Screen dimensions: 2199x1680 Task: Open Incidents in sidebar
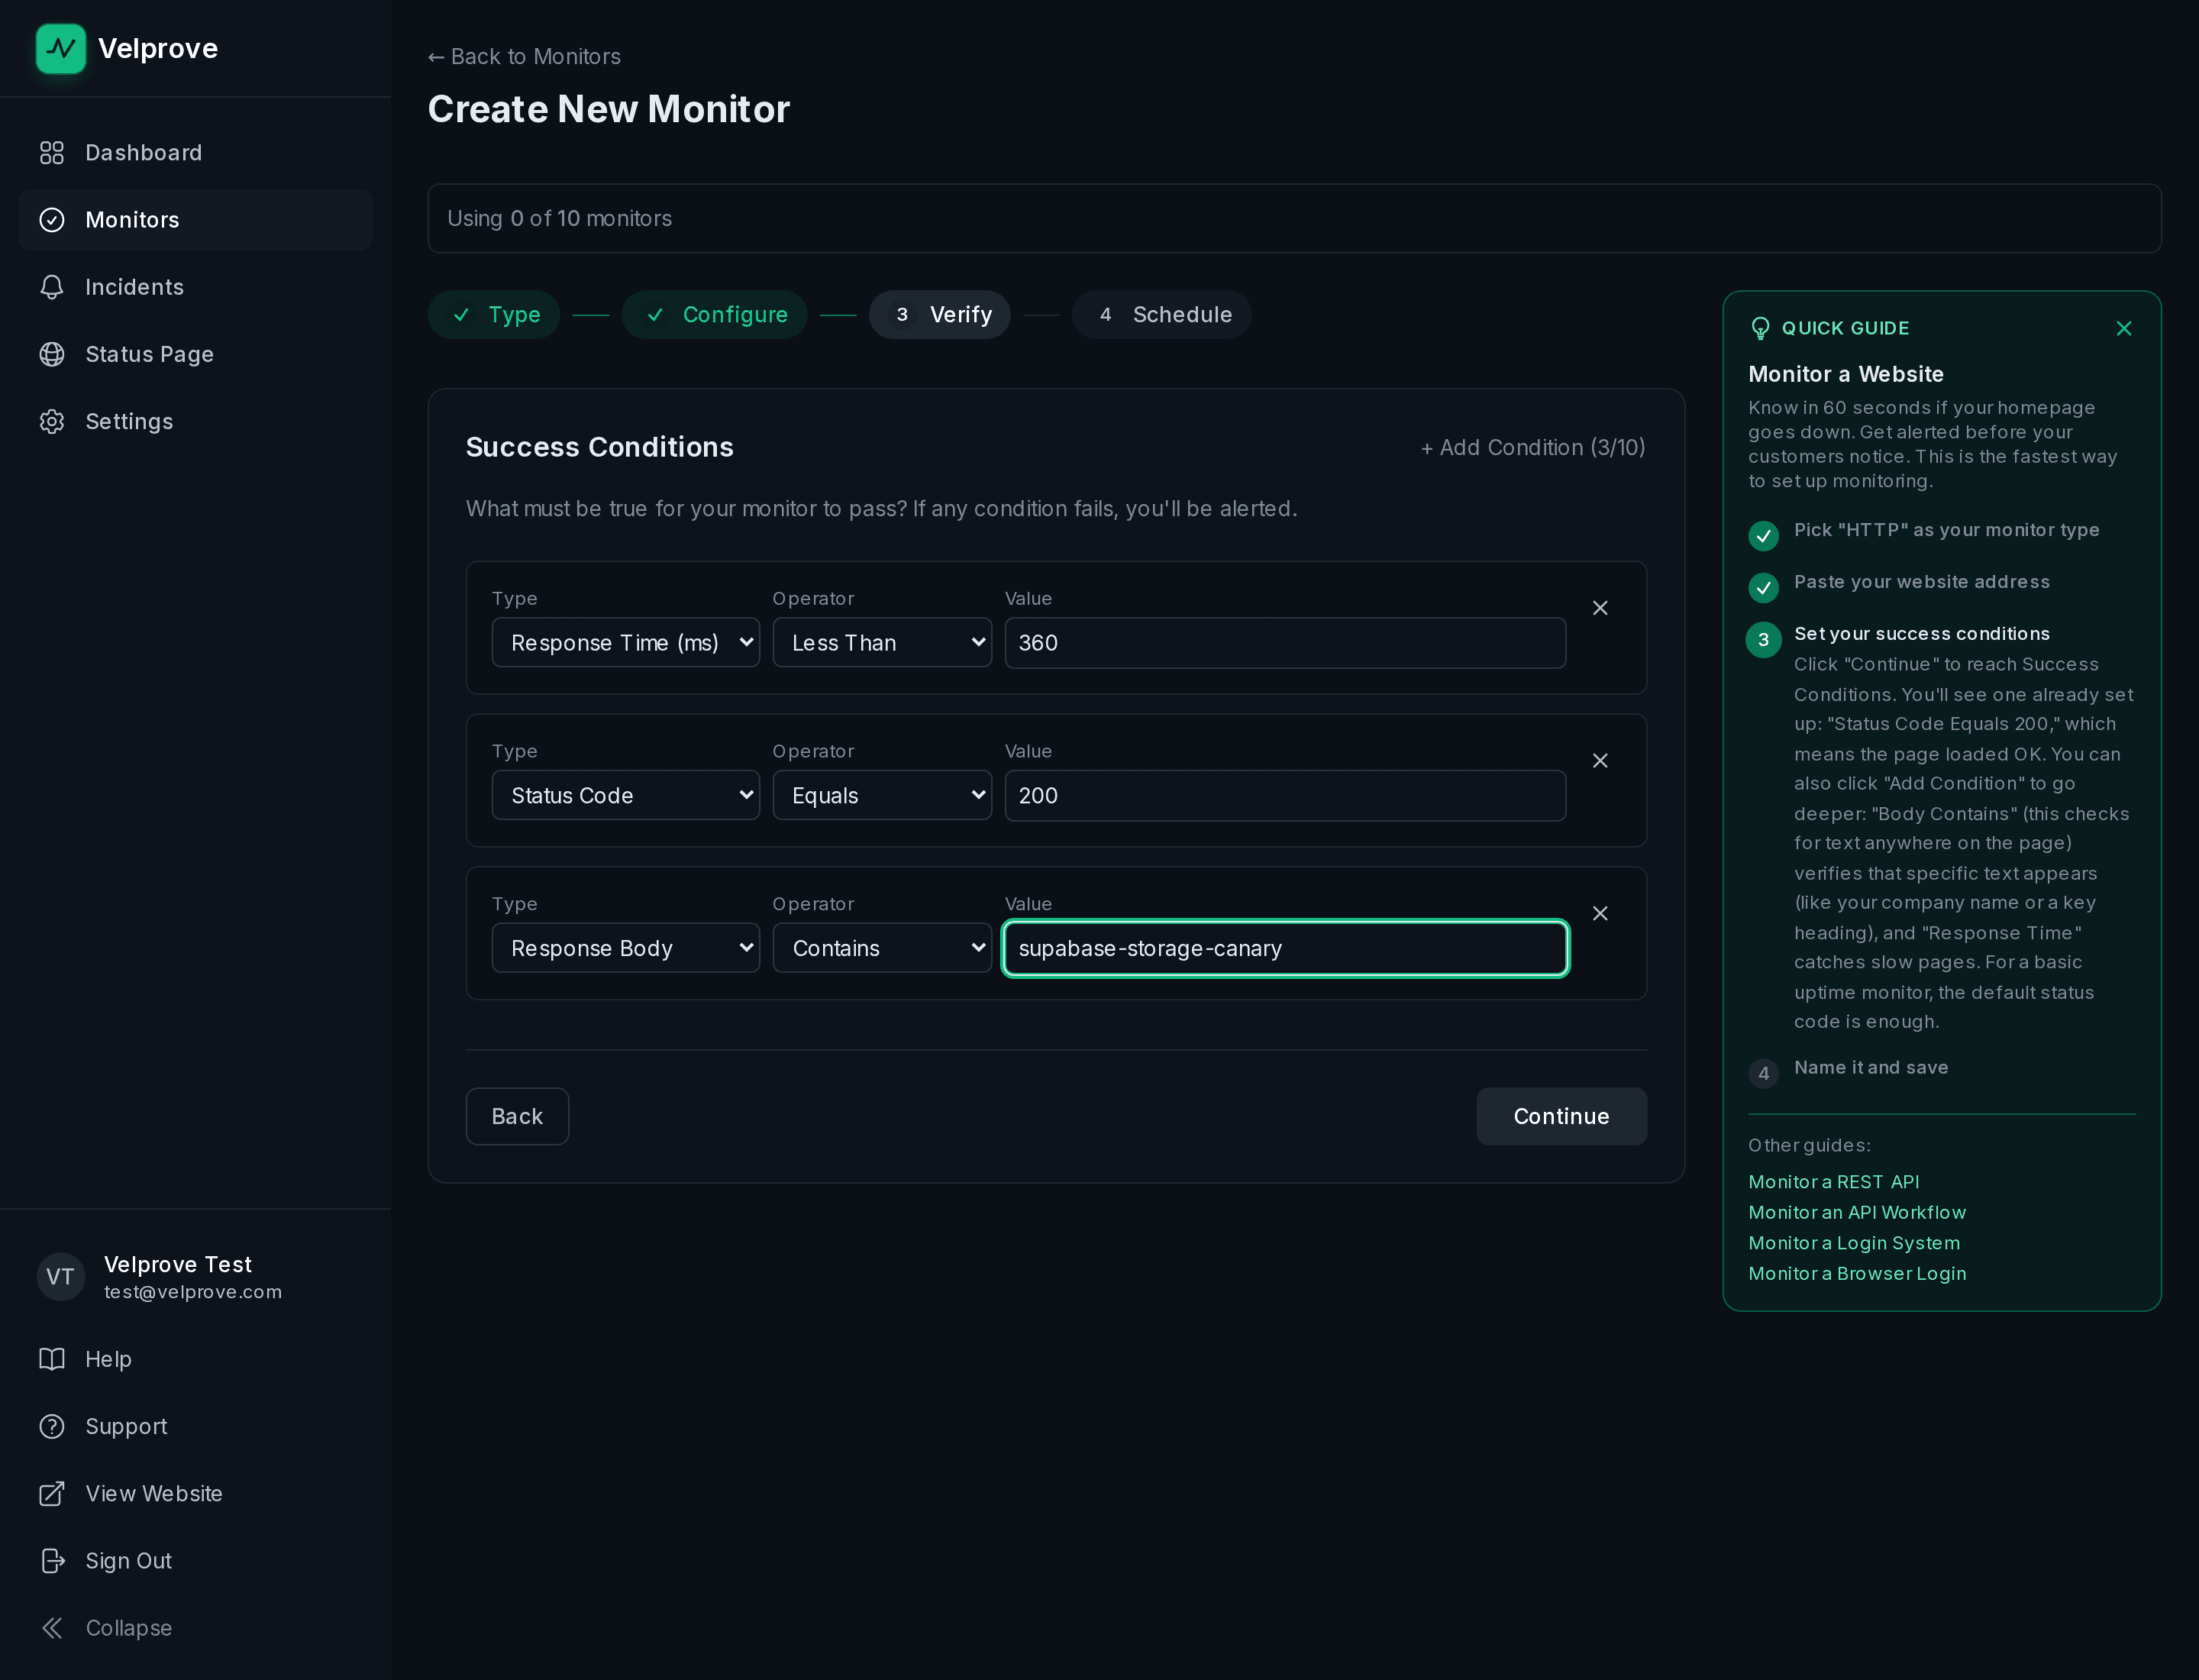click(x=195, y=287)
